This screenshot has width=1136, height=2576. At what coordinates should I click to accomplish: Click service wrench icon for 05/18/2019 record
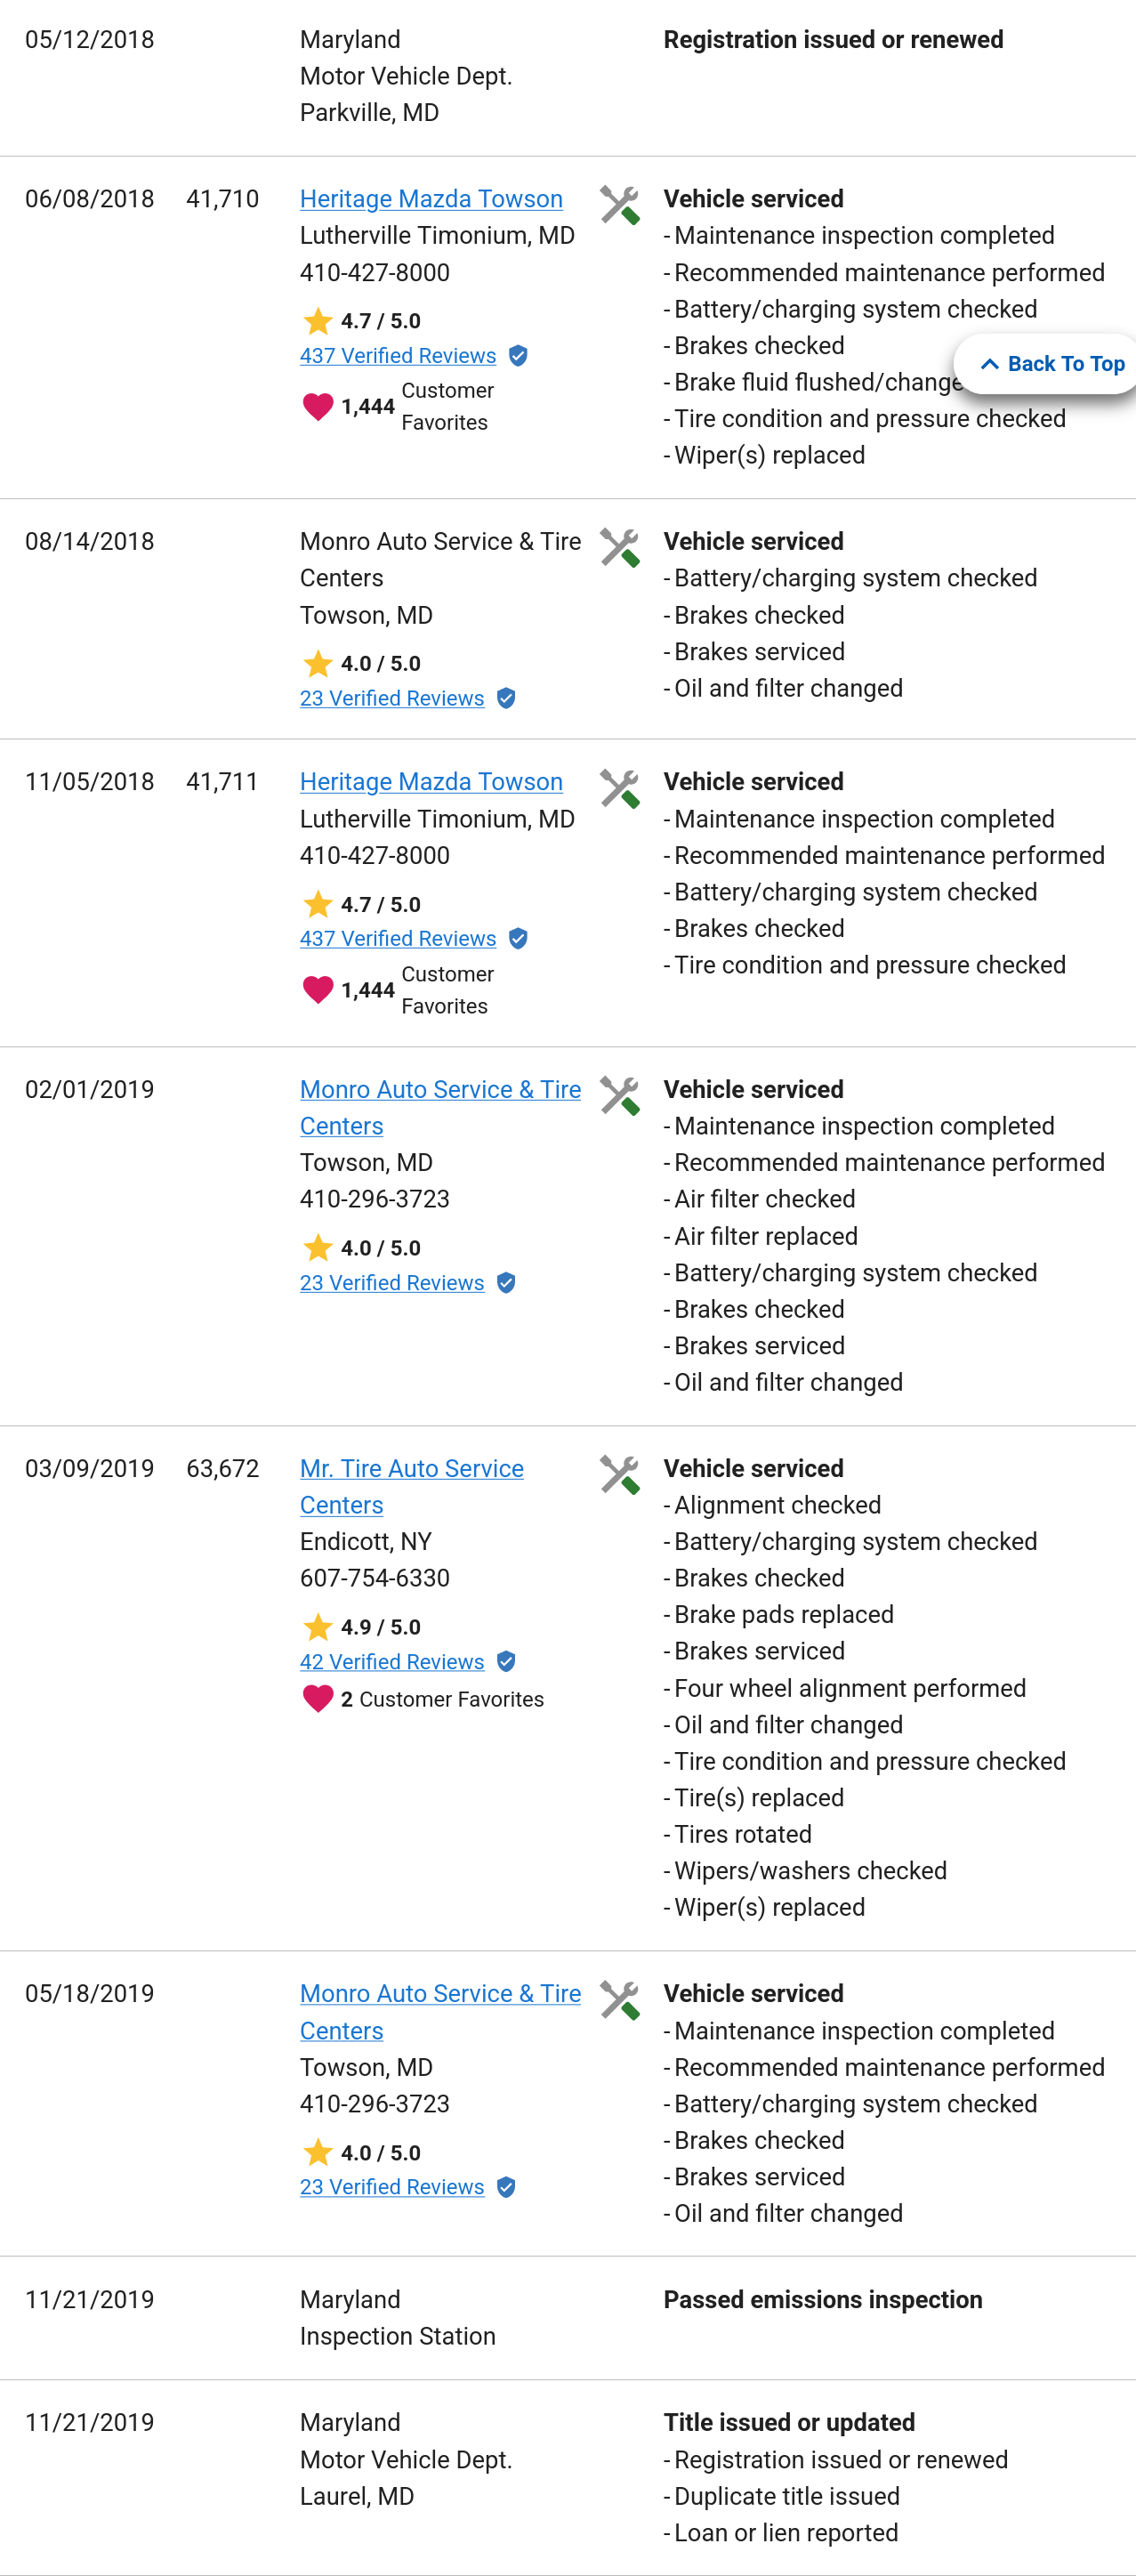pos(620,2000)
